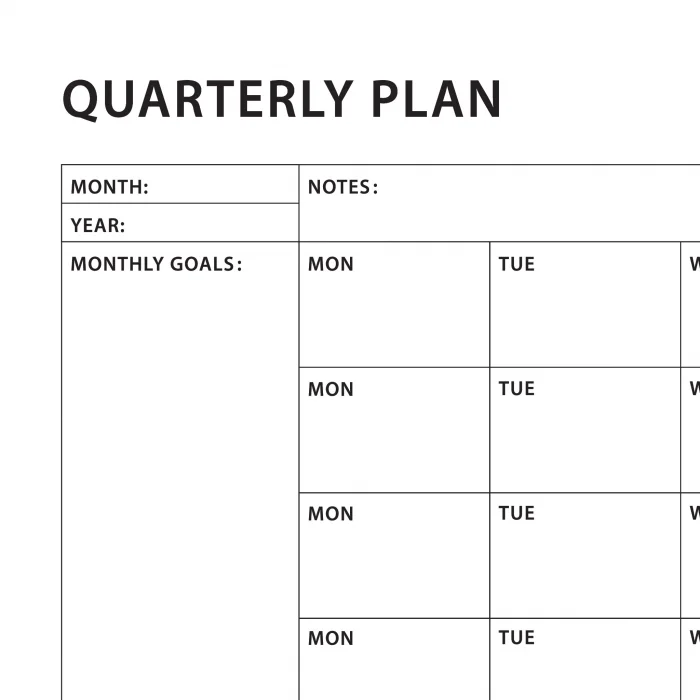This screenshot has height=700, width=700.
Task: Click the MONTHLY GOALS: label text
Action: tap(156, 265)
